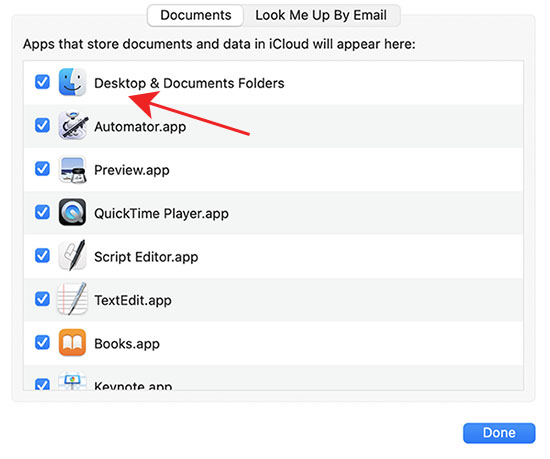This screenshot has height=459, width=550.
Task: Select the Desktop & Documents Folders label
Action: 189,83
